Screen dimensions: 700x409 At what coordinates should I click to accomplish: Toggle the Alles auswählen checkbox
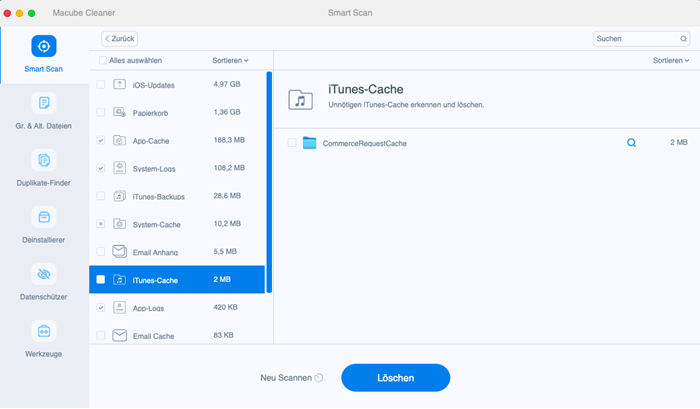[103, 60]
